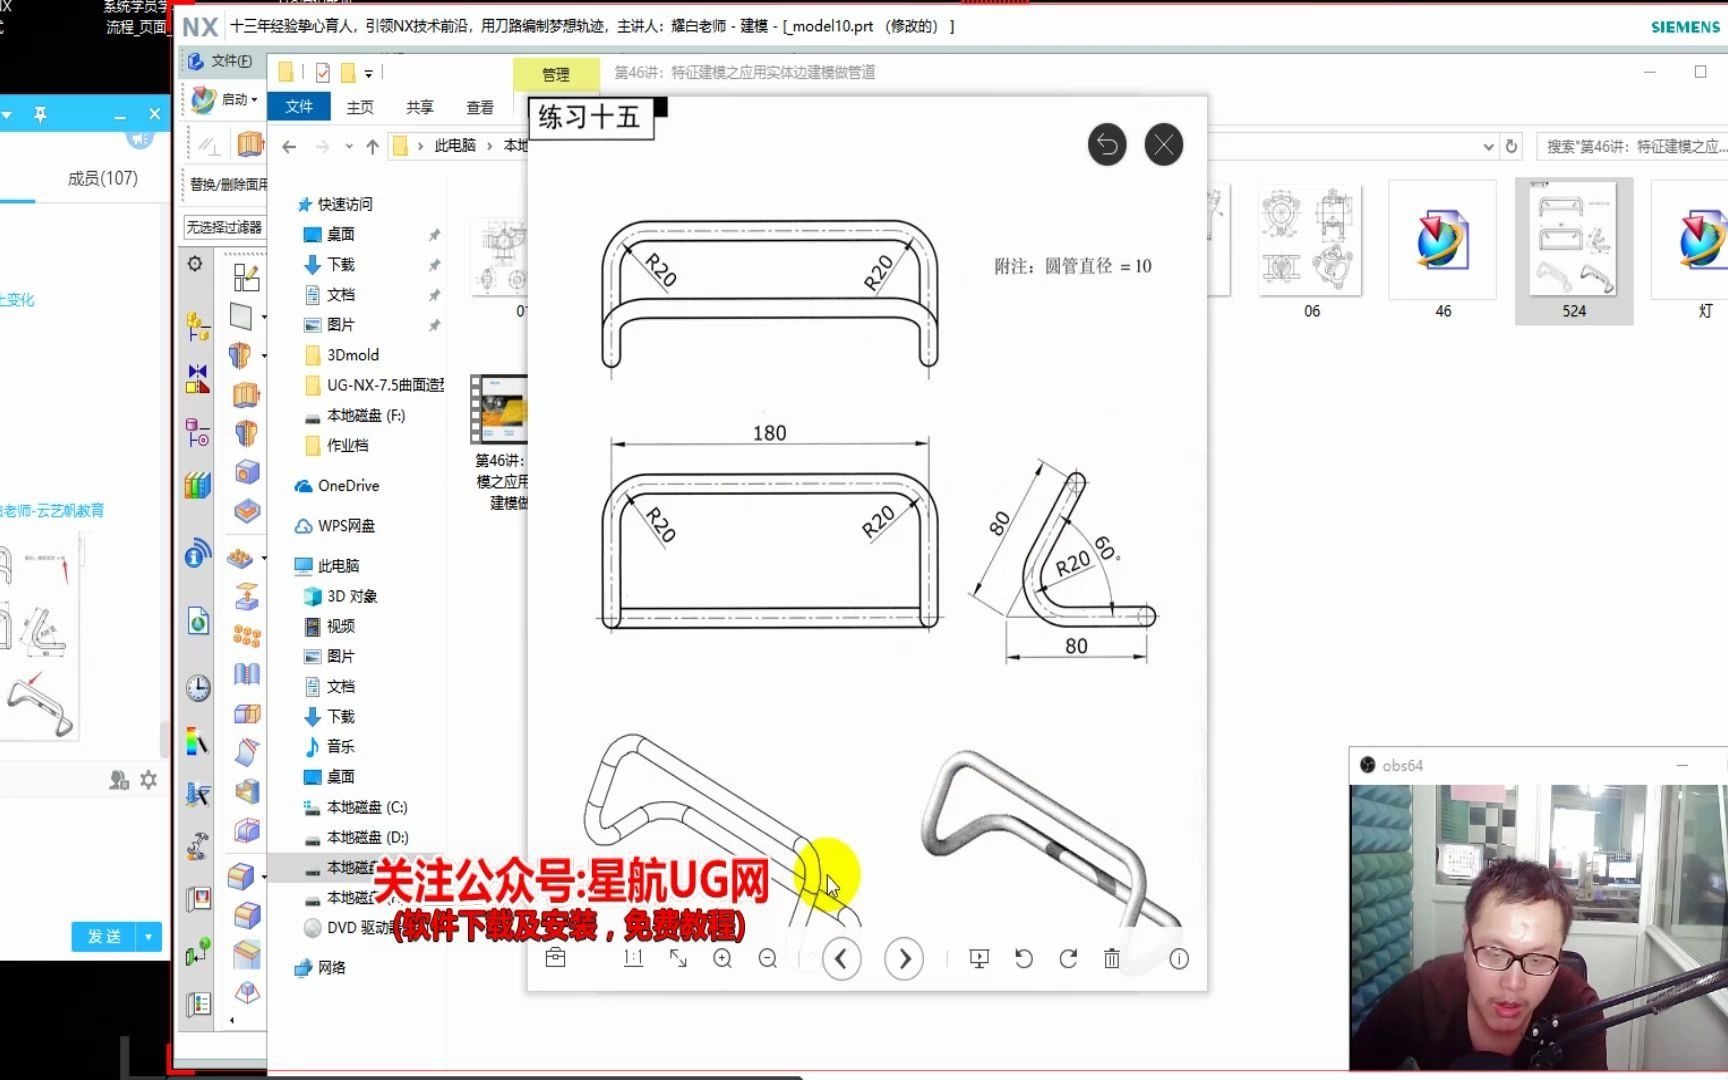Screen dimensions: 1728x1080
Task: Switch to the 共享 tab in File Explorer
Action: click(x=419, y=106)
